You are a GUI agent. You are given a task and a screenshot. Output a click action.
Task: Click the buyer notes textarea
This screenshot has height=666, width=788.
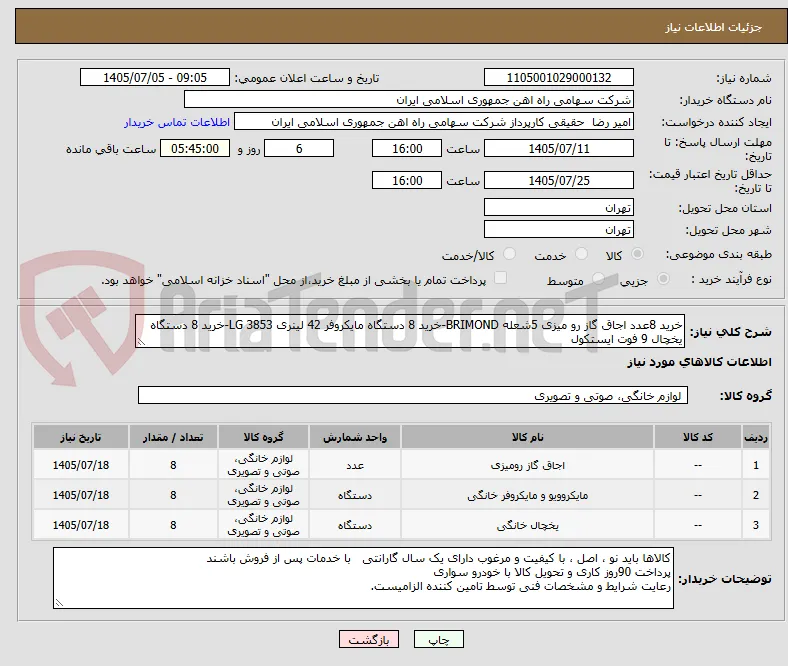click(363, 579)
